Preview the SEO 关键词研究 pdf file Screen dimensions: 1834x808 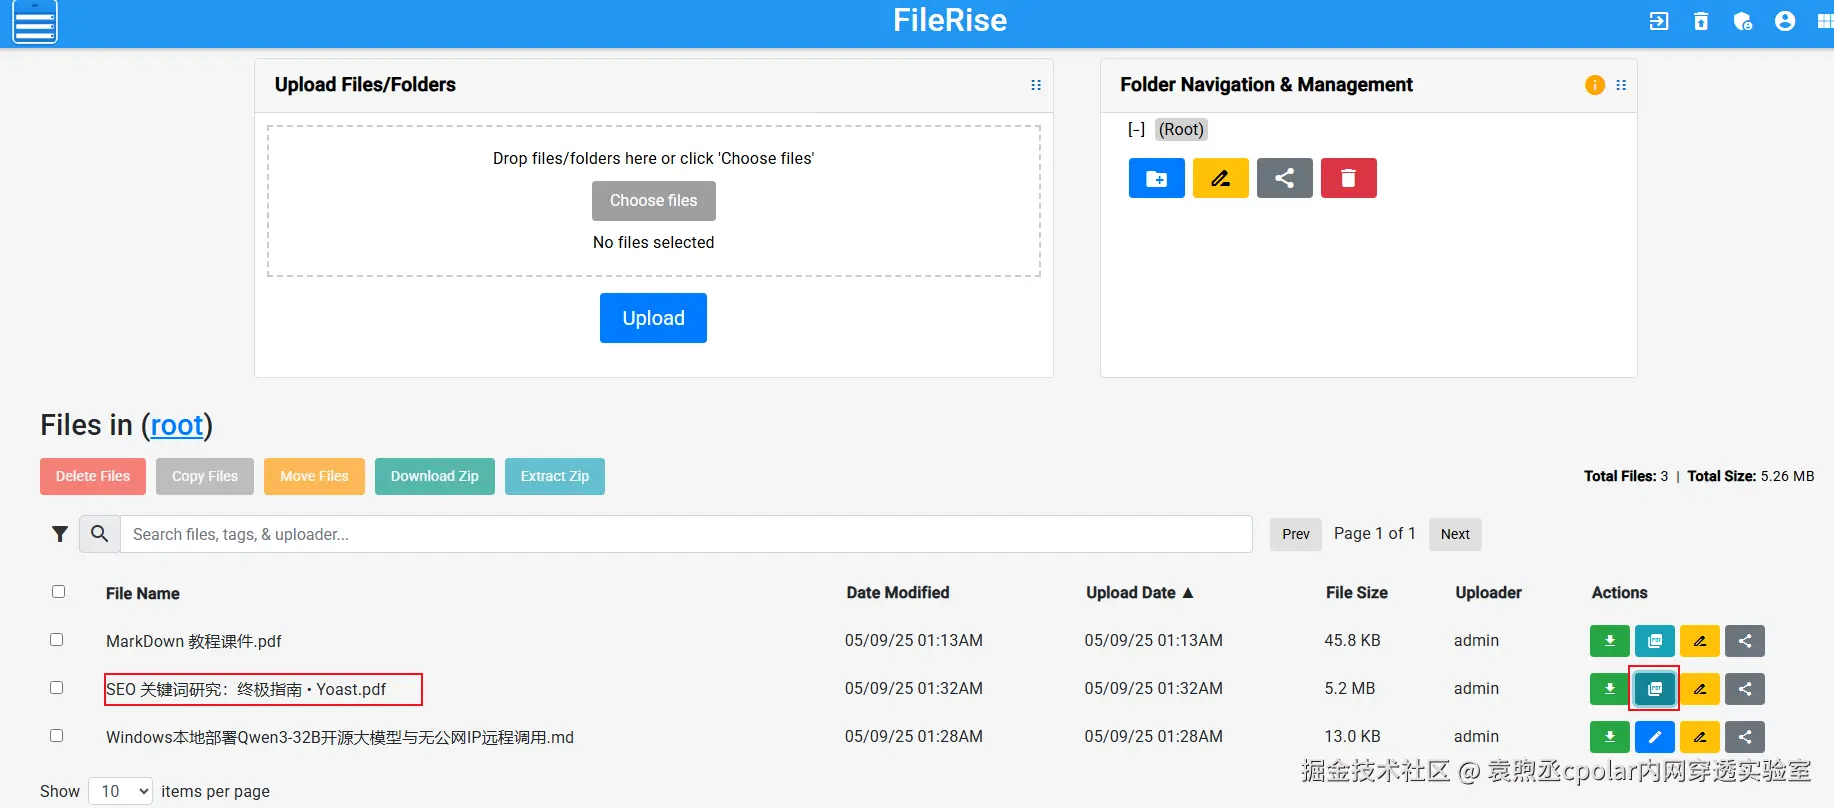point(1655,689)
